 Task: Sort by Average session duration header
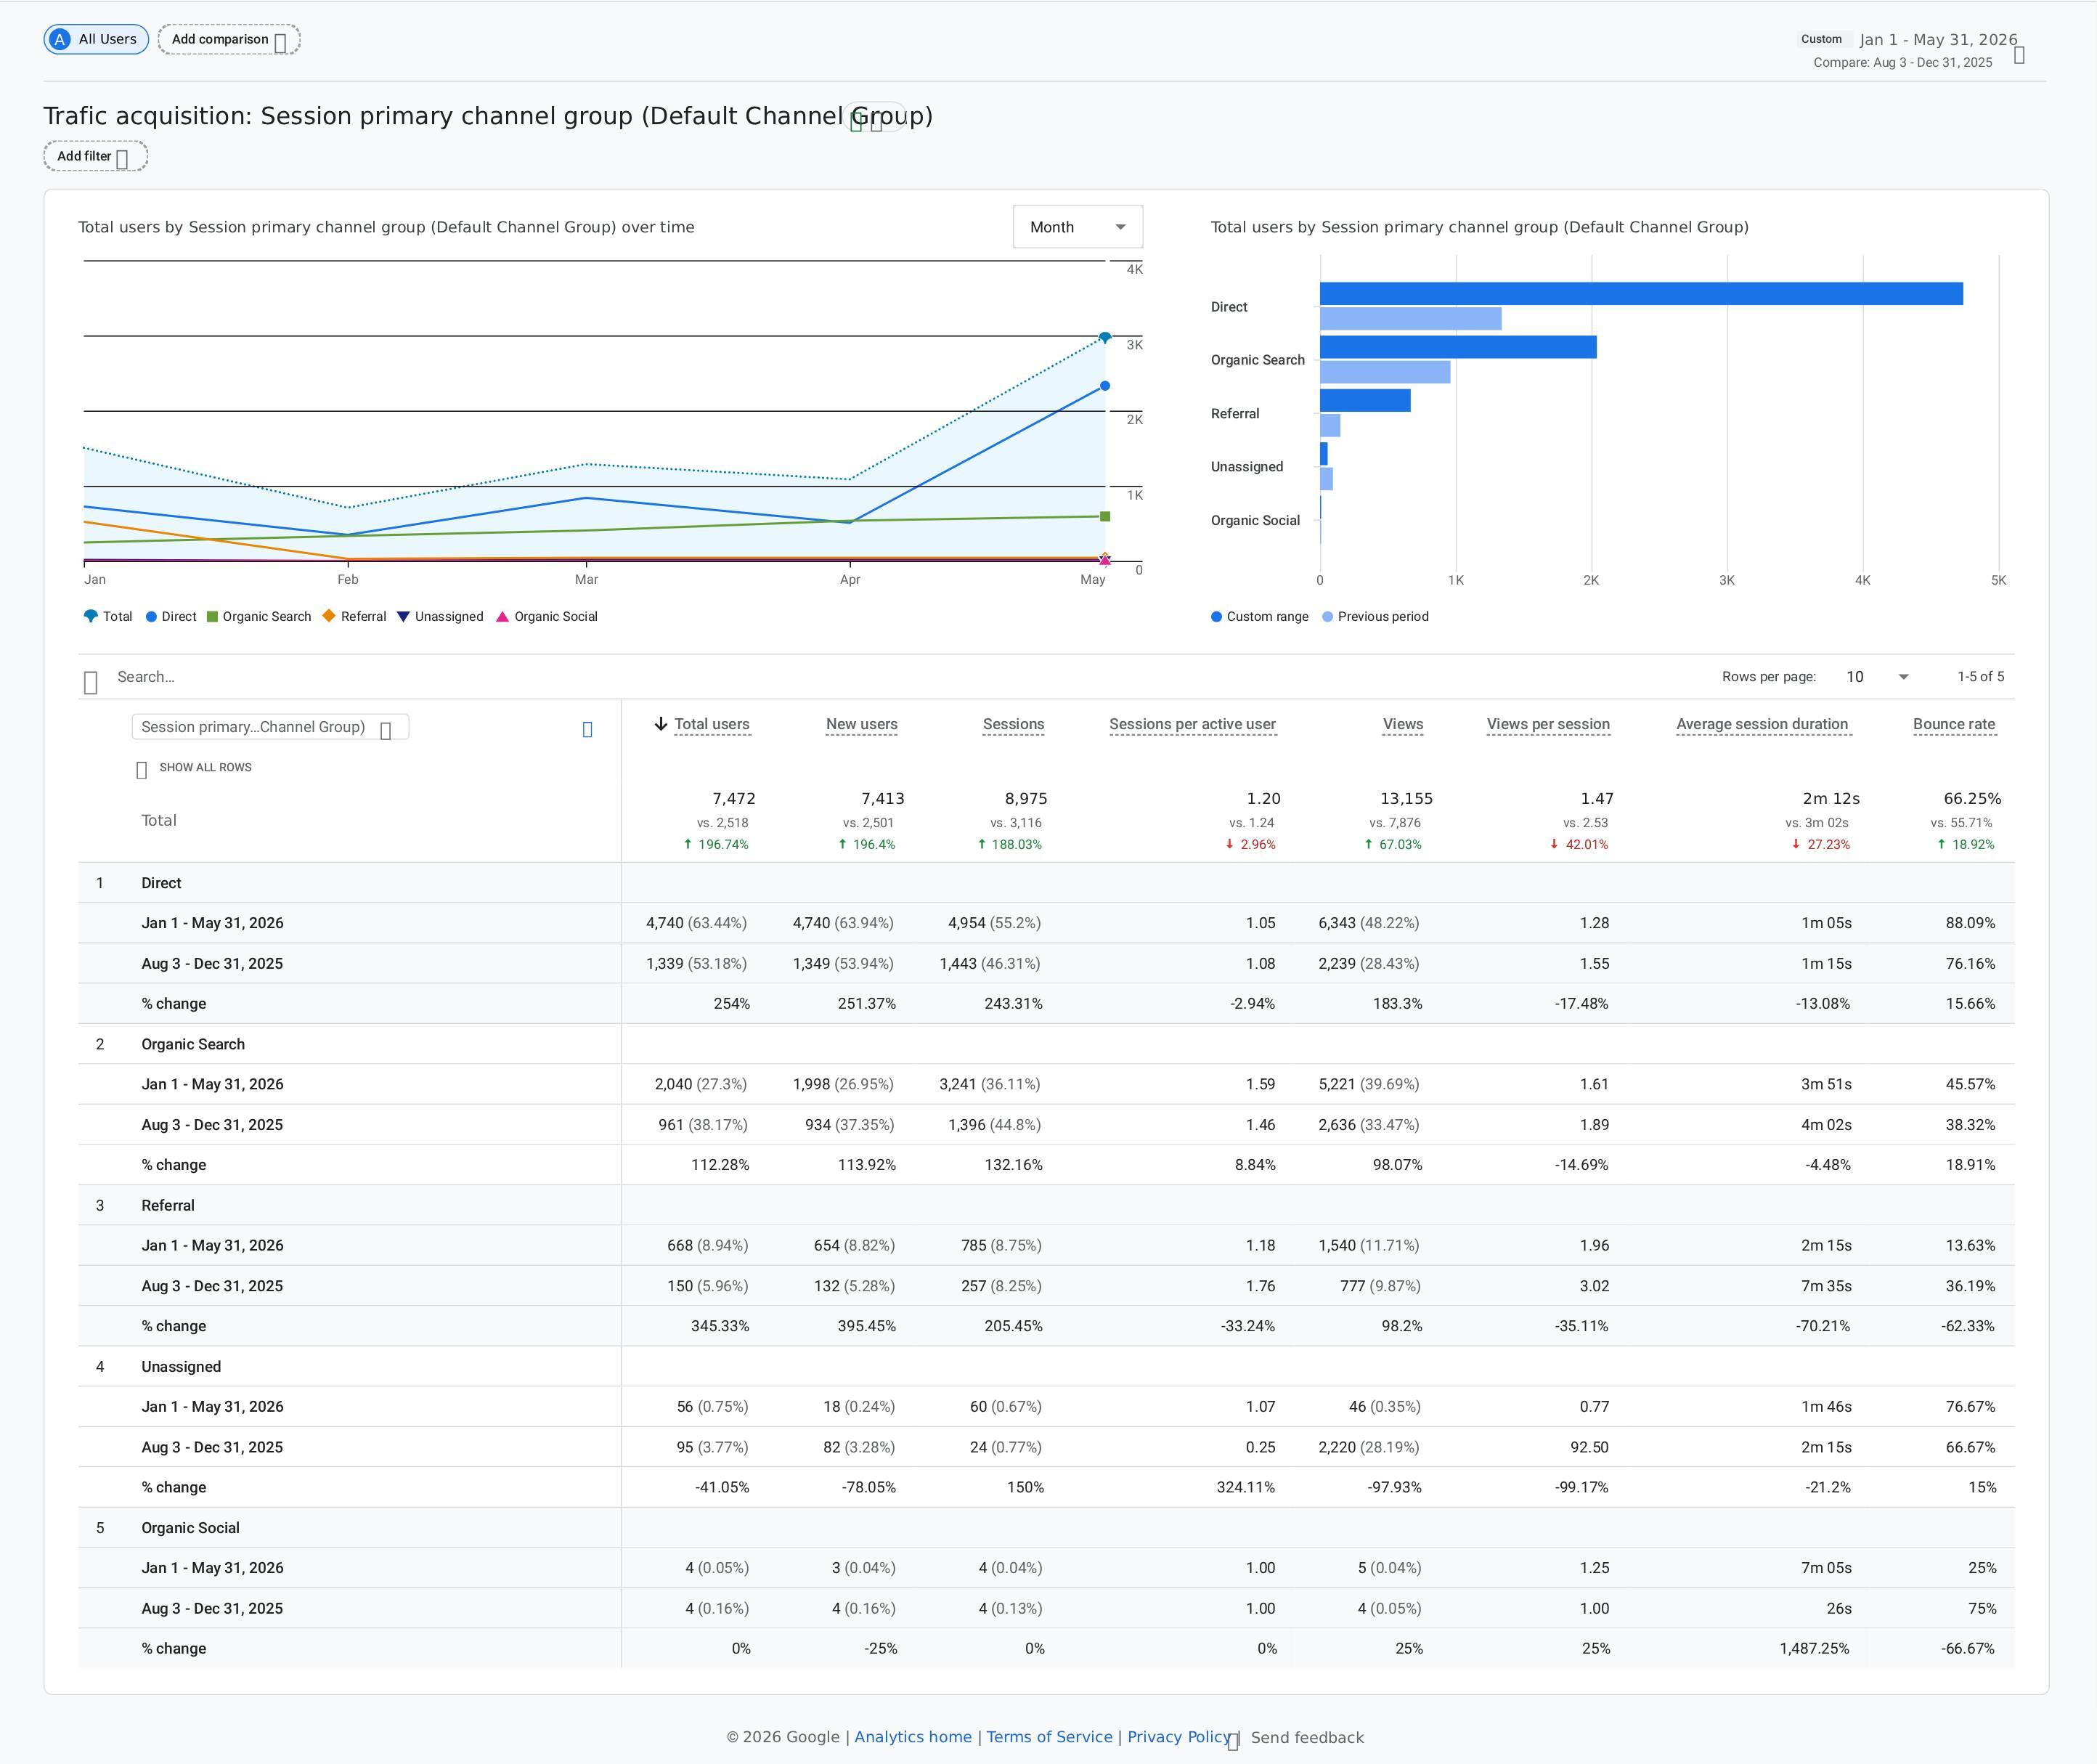click(1762, 724)
